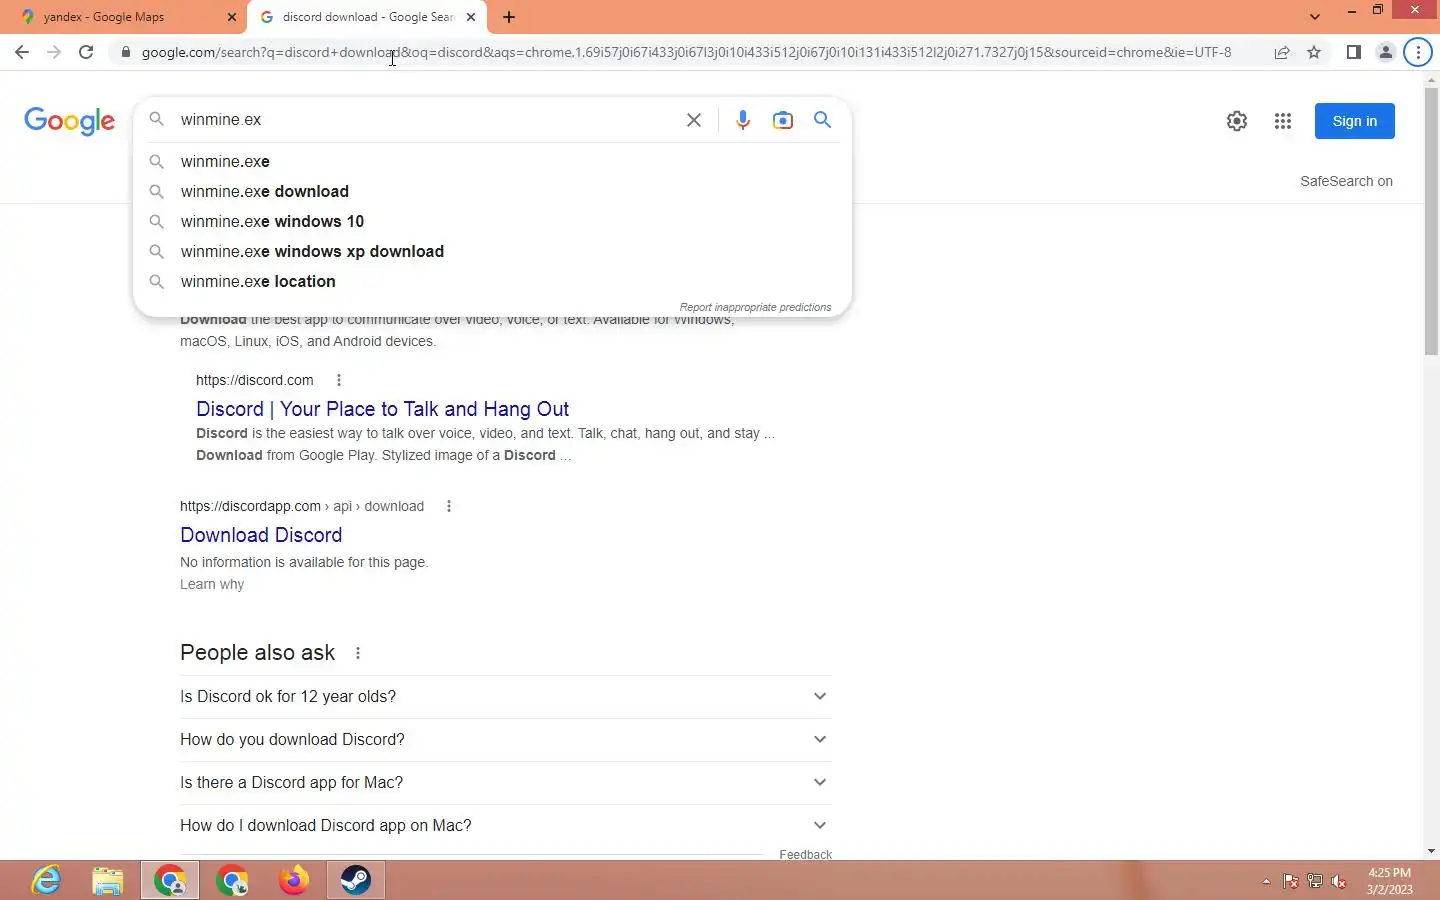Toggle the Chrome side panel icon
1440x900 pixels.
pyautogui.click(x=1354, y=52)
